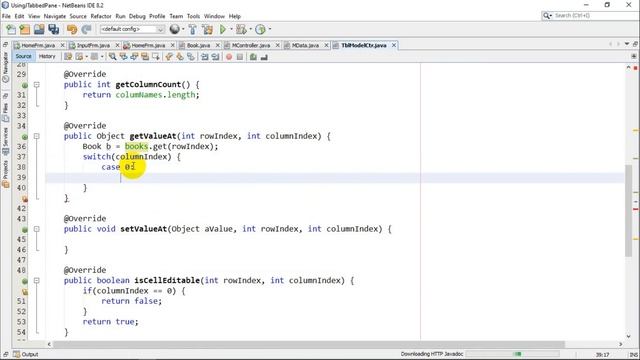Open the Output window button

click(26, 354)
